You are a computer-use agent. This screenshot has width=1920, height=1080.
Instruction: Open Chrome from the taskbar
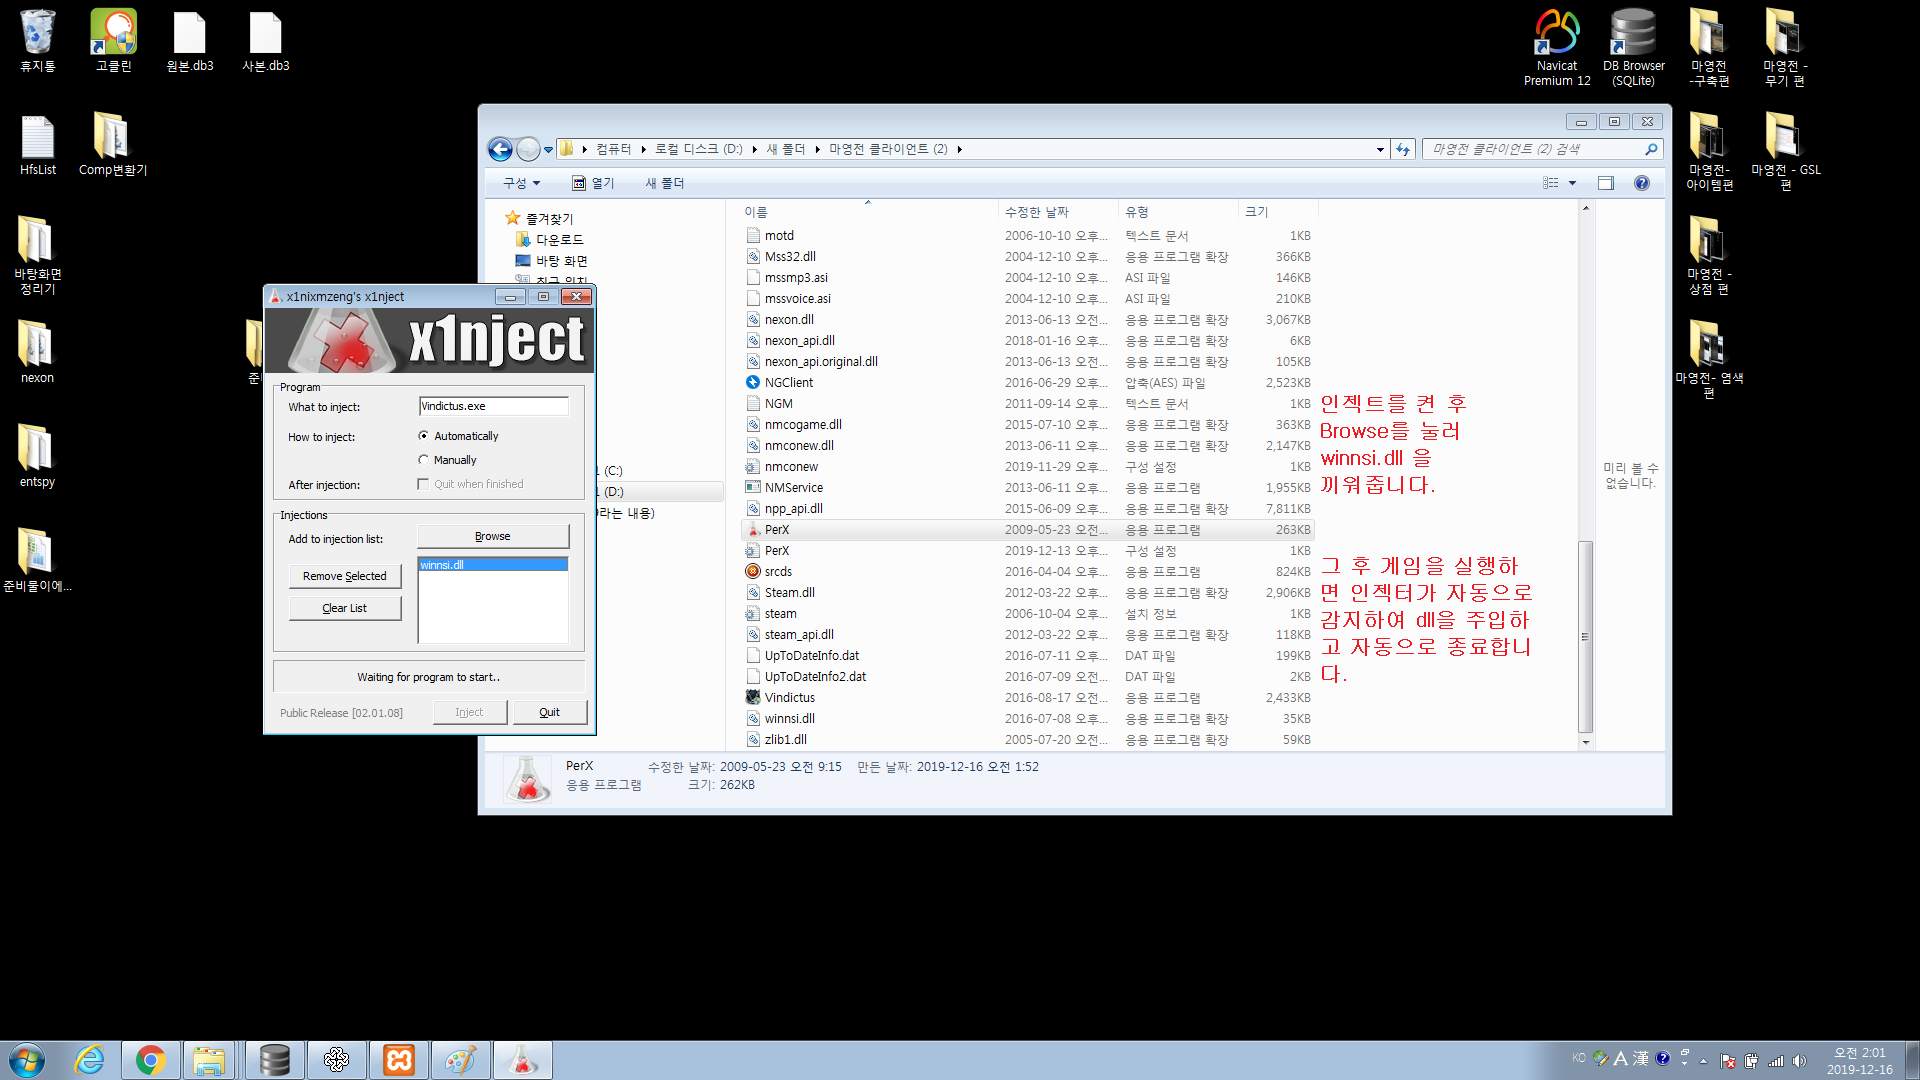pyautogui.click(x=151, y=1060)
